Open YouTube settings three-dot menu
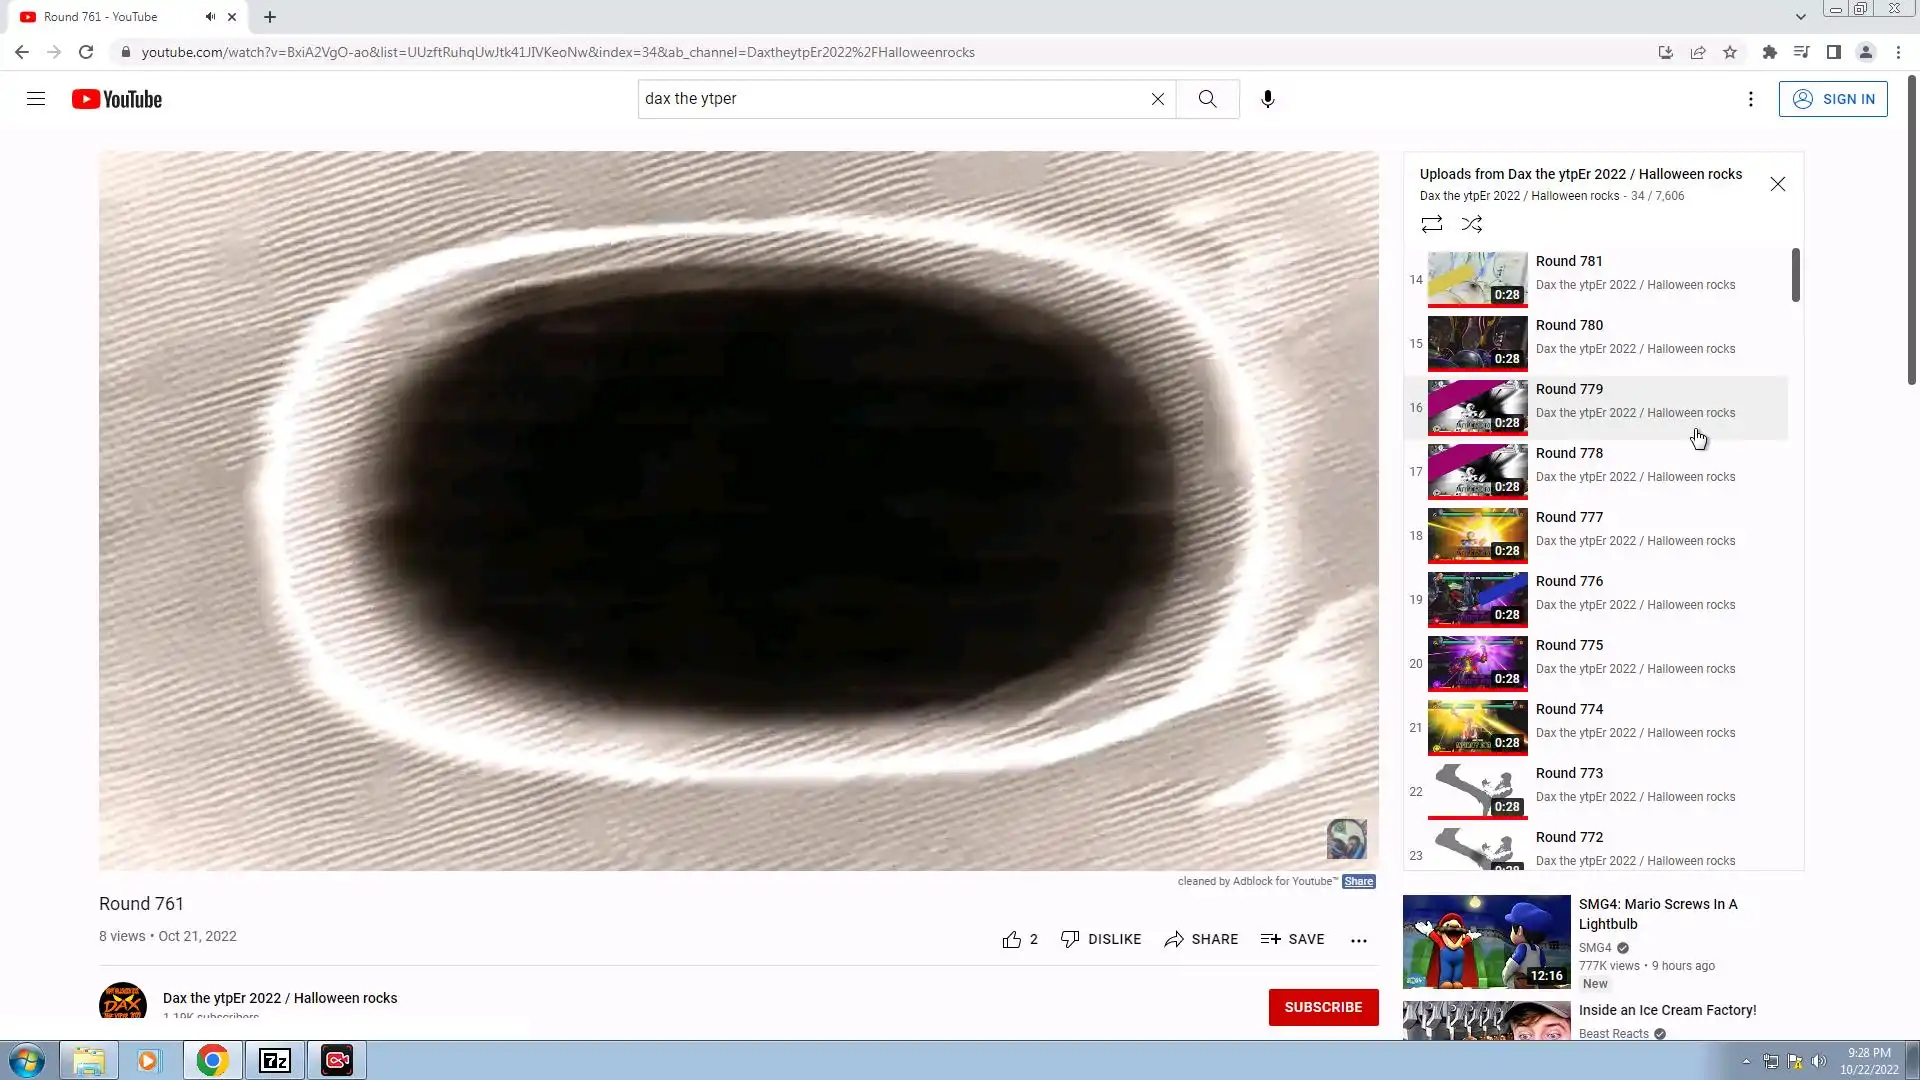 1750,99
